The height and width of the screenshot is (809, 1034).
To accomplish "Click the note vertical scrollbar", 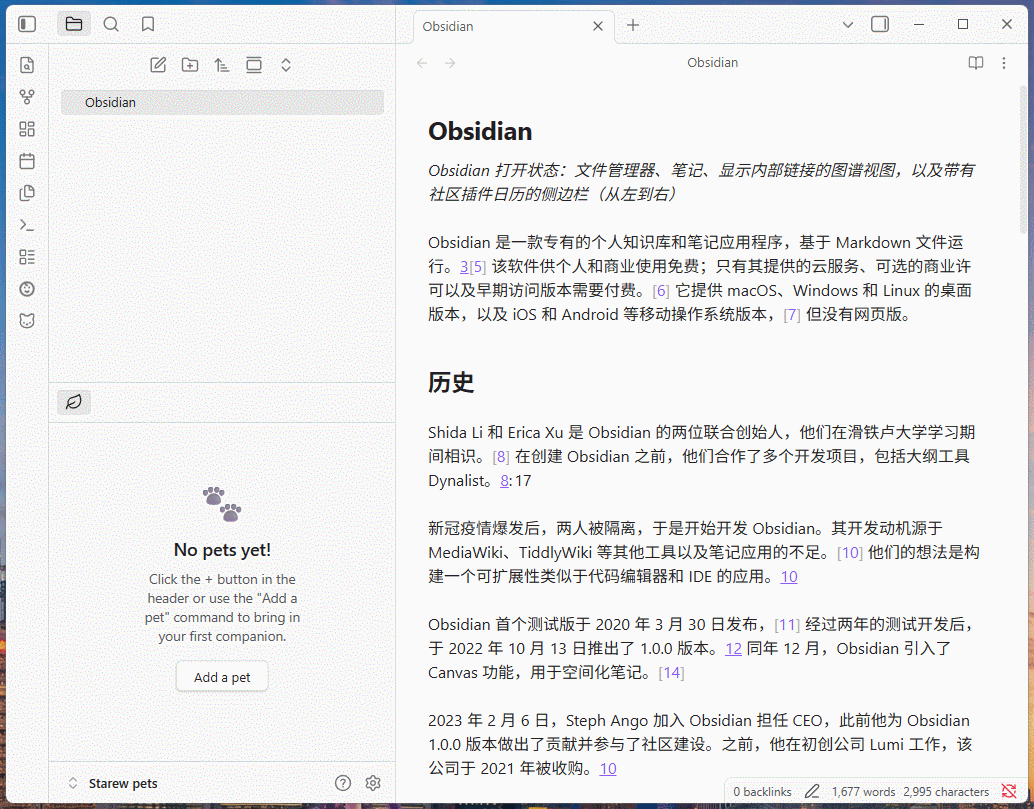I will (1025, 160).
